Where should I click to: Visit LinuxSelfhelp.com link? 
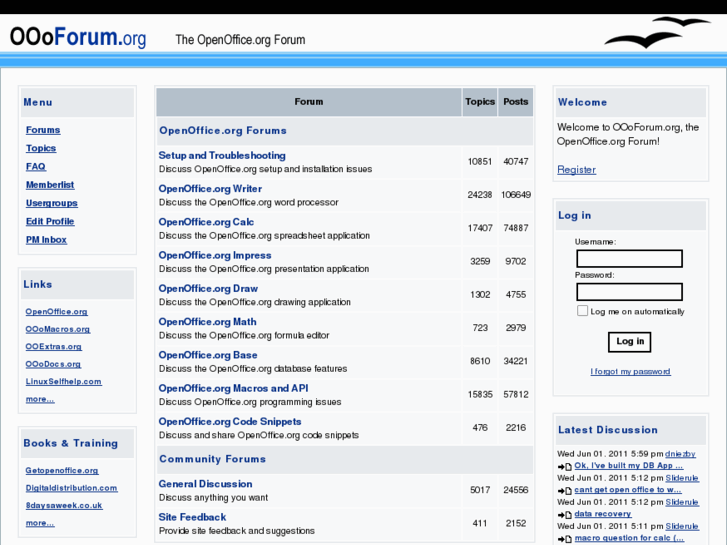pos(64,382)
